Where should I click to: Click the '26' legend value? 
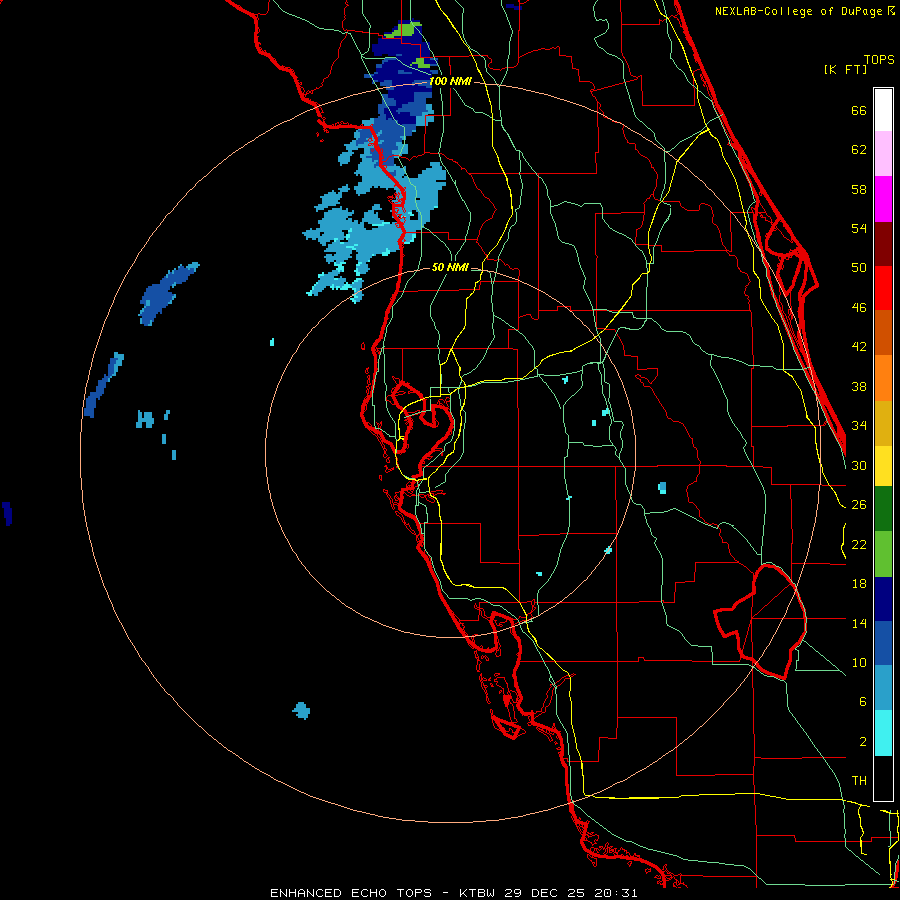[x=859, y=505]
